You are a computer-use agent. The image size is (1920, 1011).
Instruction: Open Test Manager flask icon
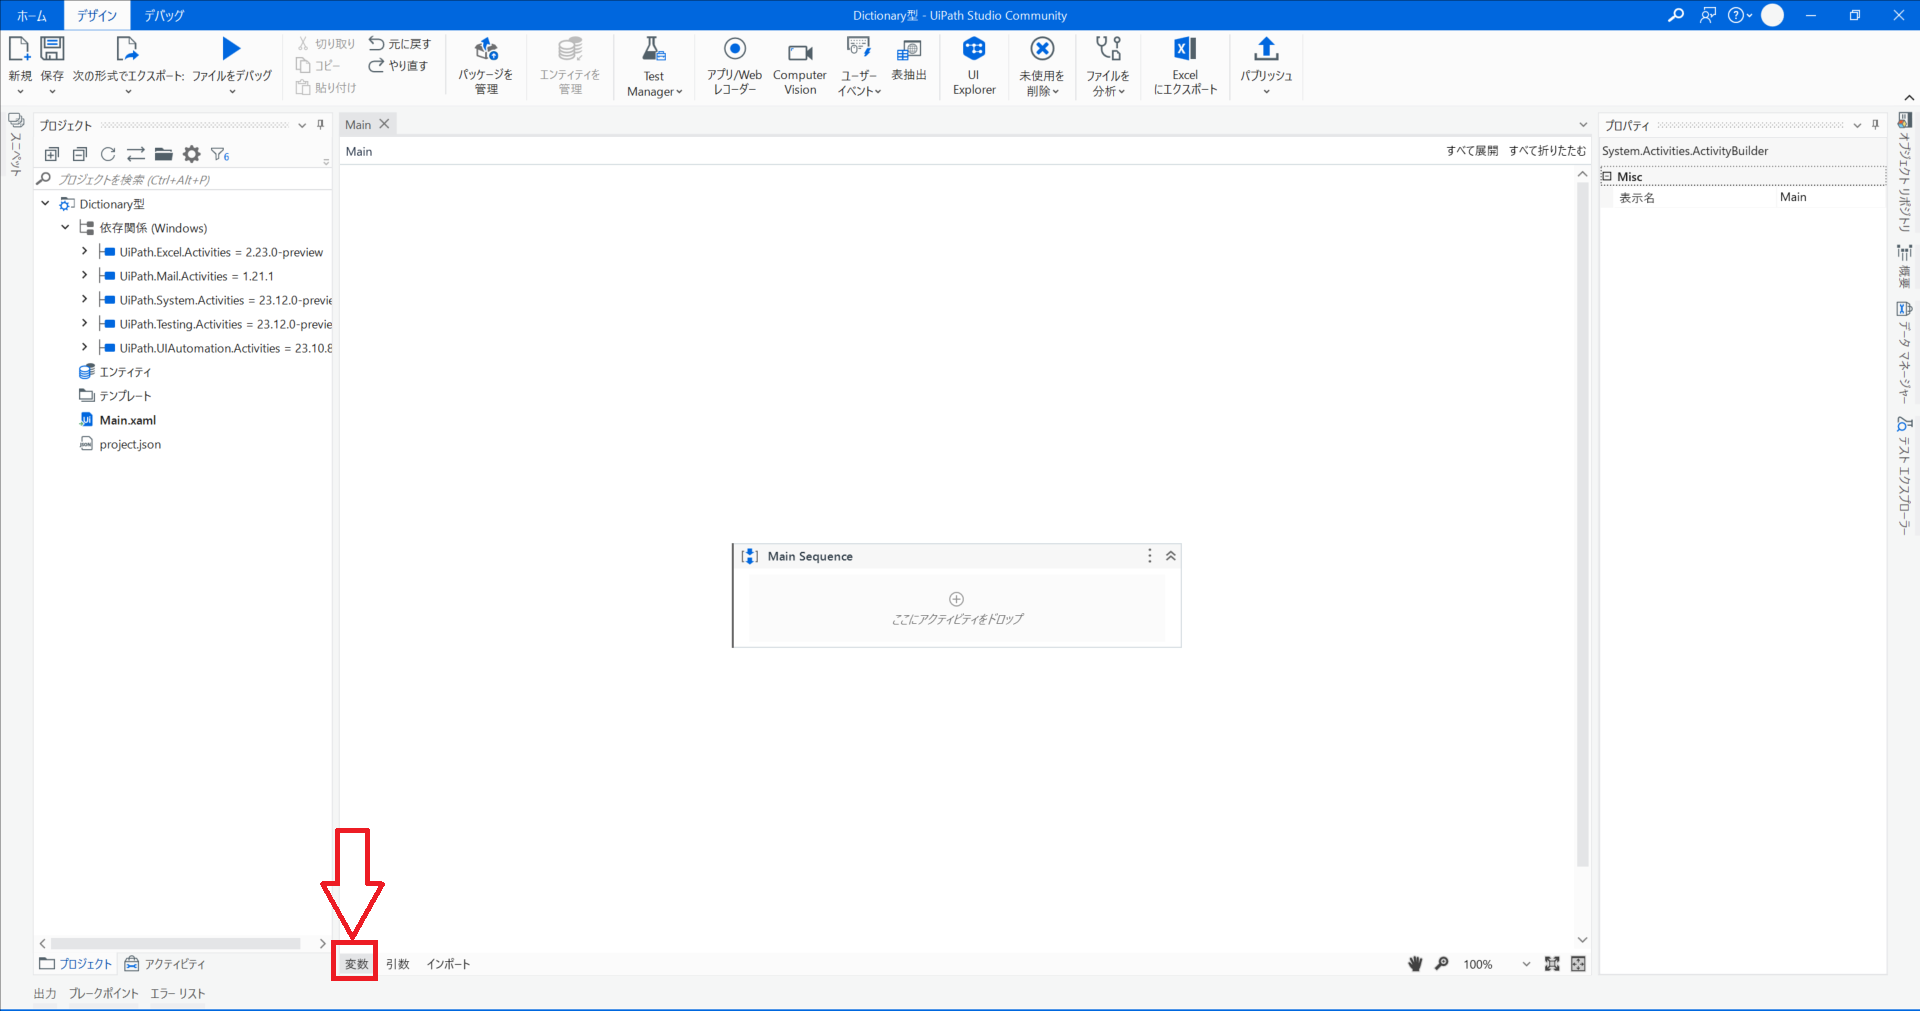coord(653,49)
